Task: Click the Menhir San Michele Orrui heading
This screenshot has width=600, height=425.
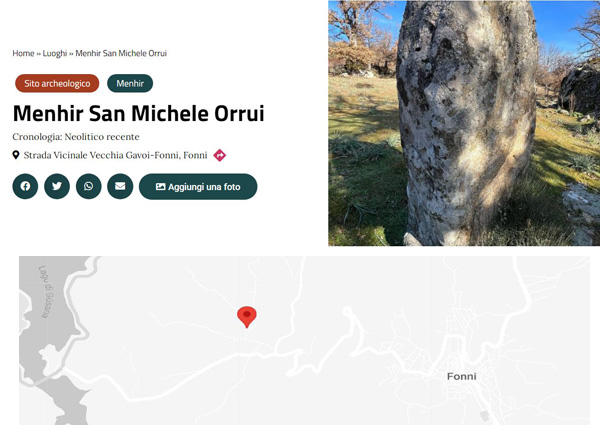Action: 139,113
